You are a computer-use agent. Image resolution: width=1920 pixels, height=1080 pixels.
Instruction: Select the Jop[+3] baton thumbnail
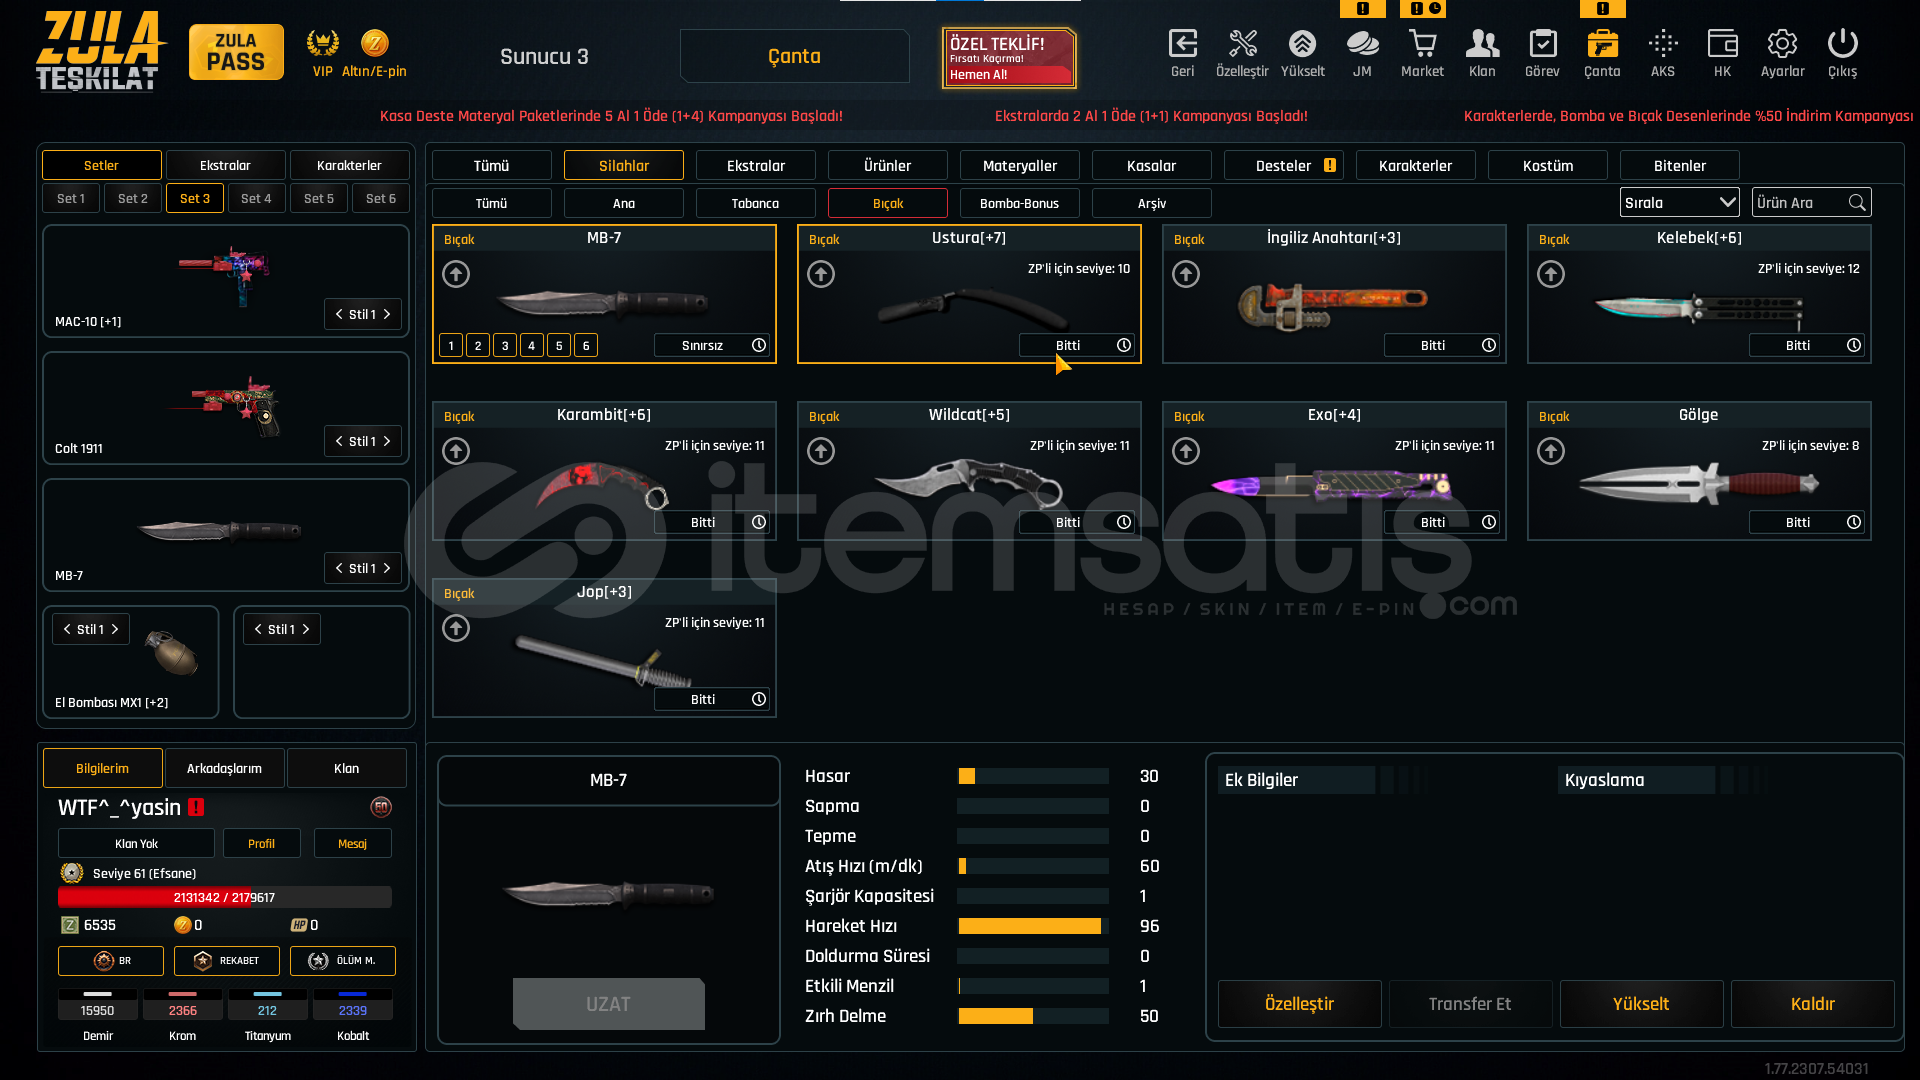click(603, 661)
